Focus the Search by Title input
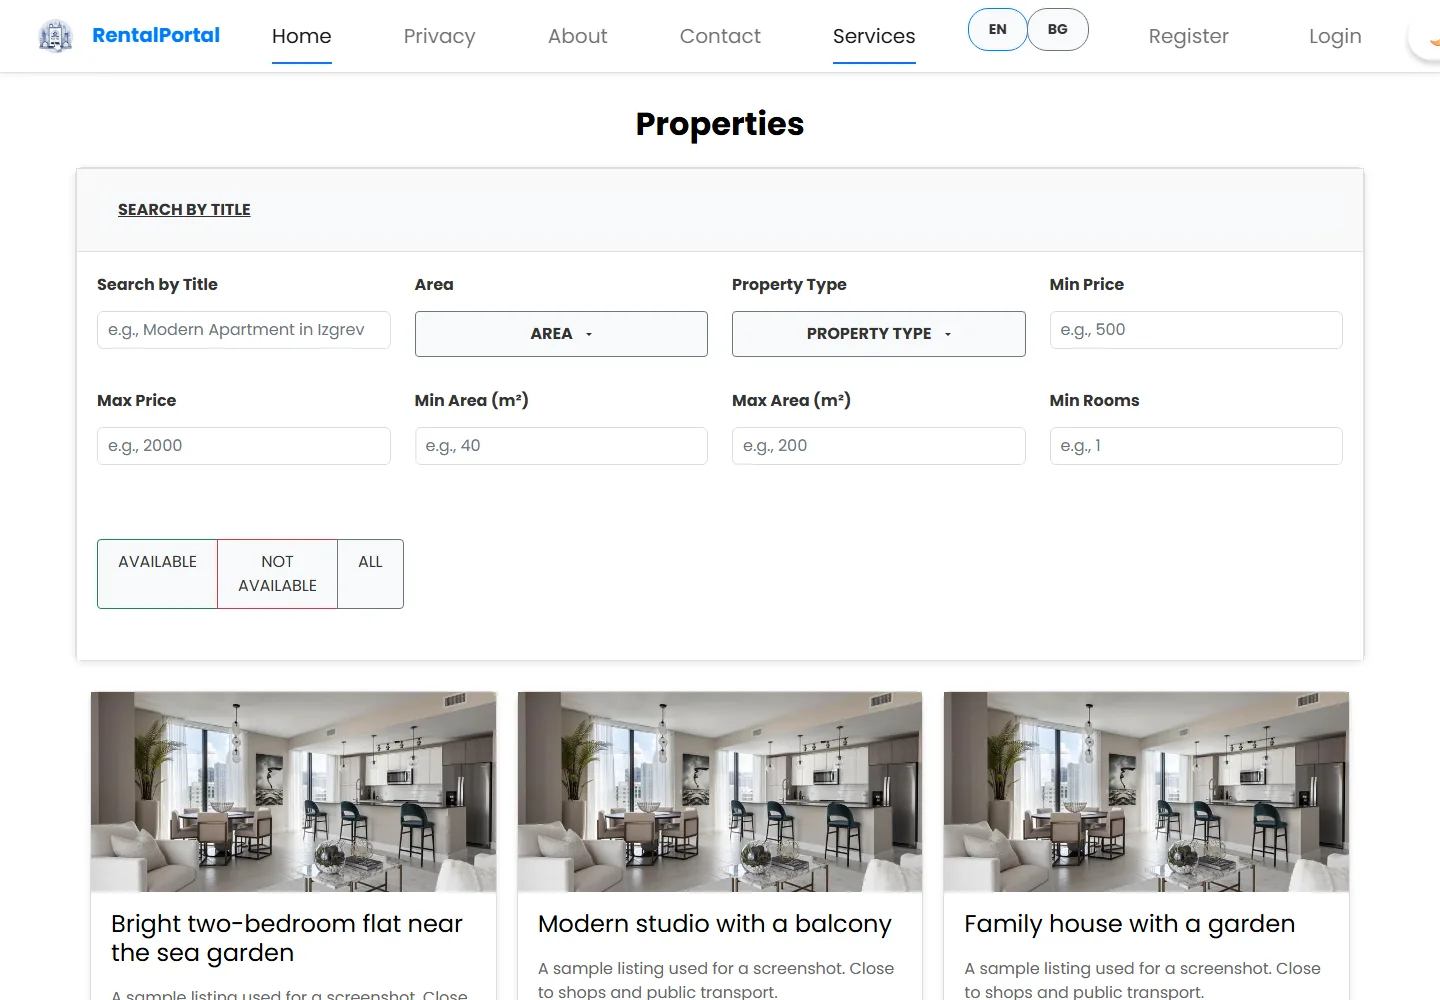The image size is (1440, 1000). click(243, 330)
